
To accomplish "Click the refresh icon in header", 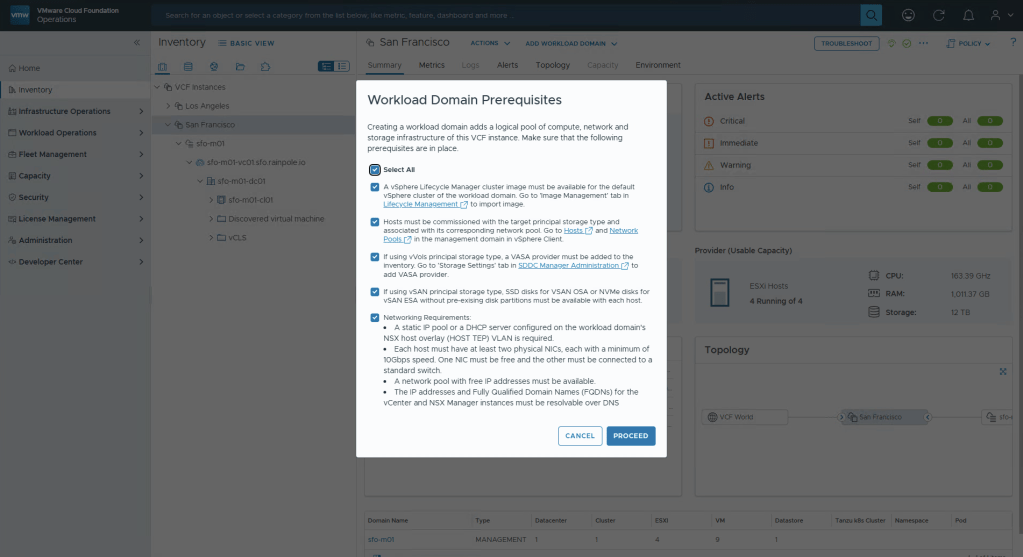I will pos(938,15).
